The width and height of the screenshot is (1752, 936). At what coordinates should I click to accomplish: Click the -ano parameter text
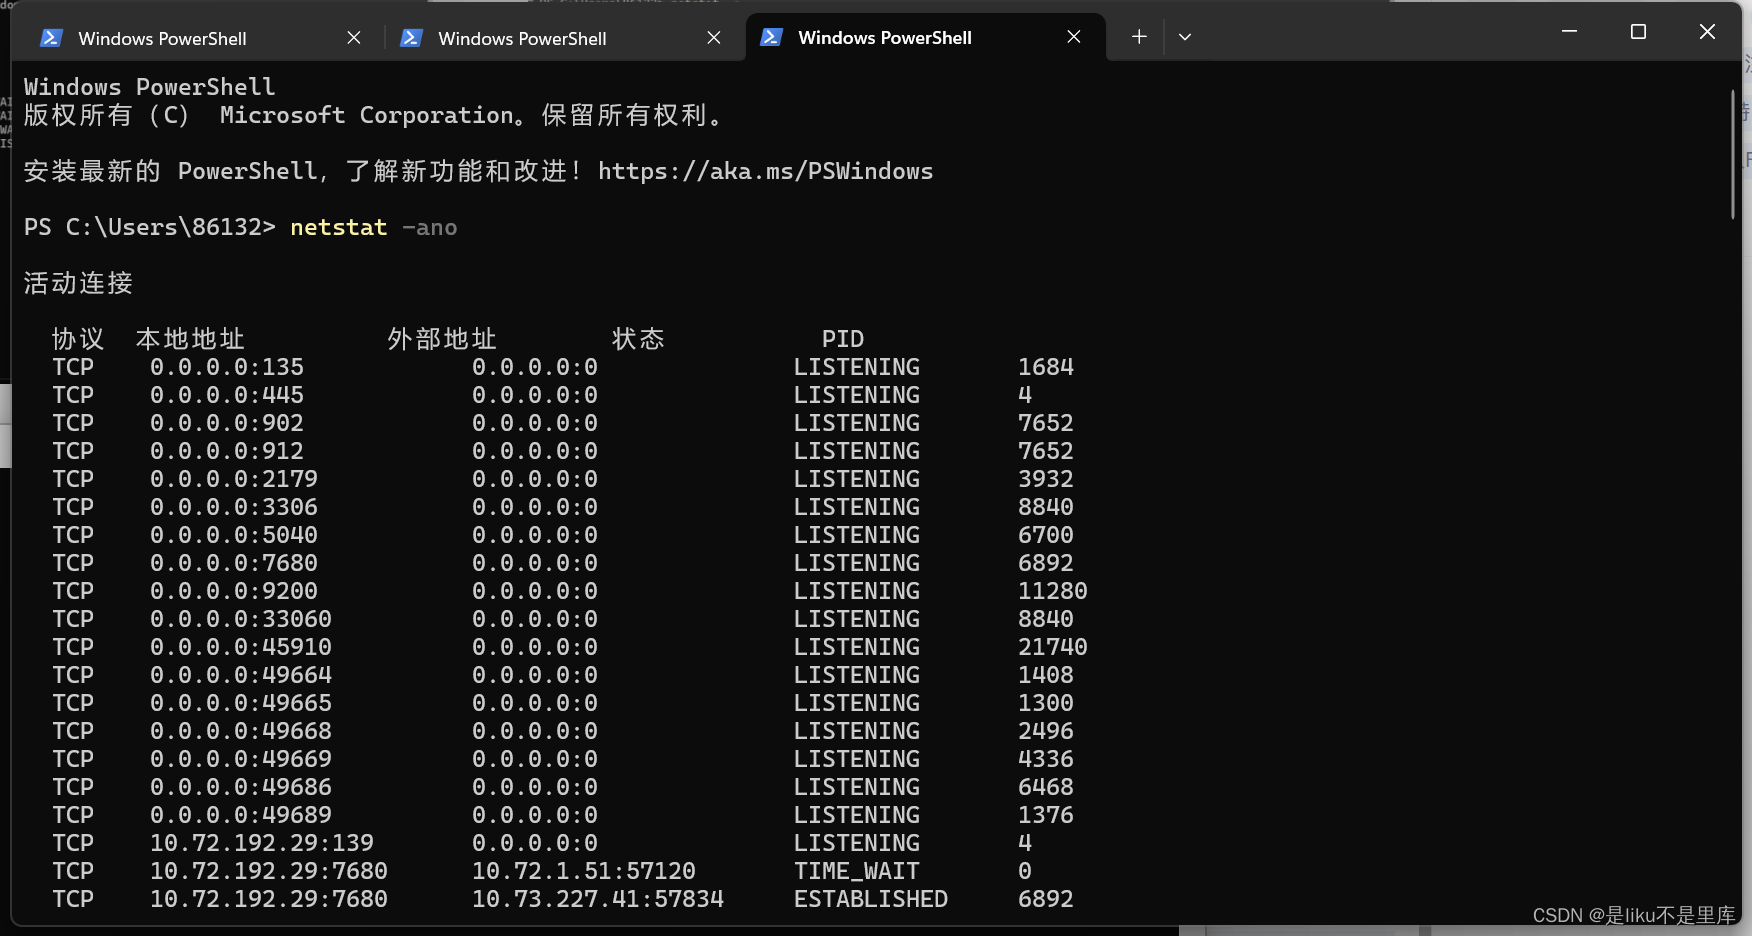tap(430, 228)
